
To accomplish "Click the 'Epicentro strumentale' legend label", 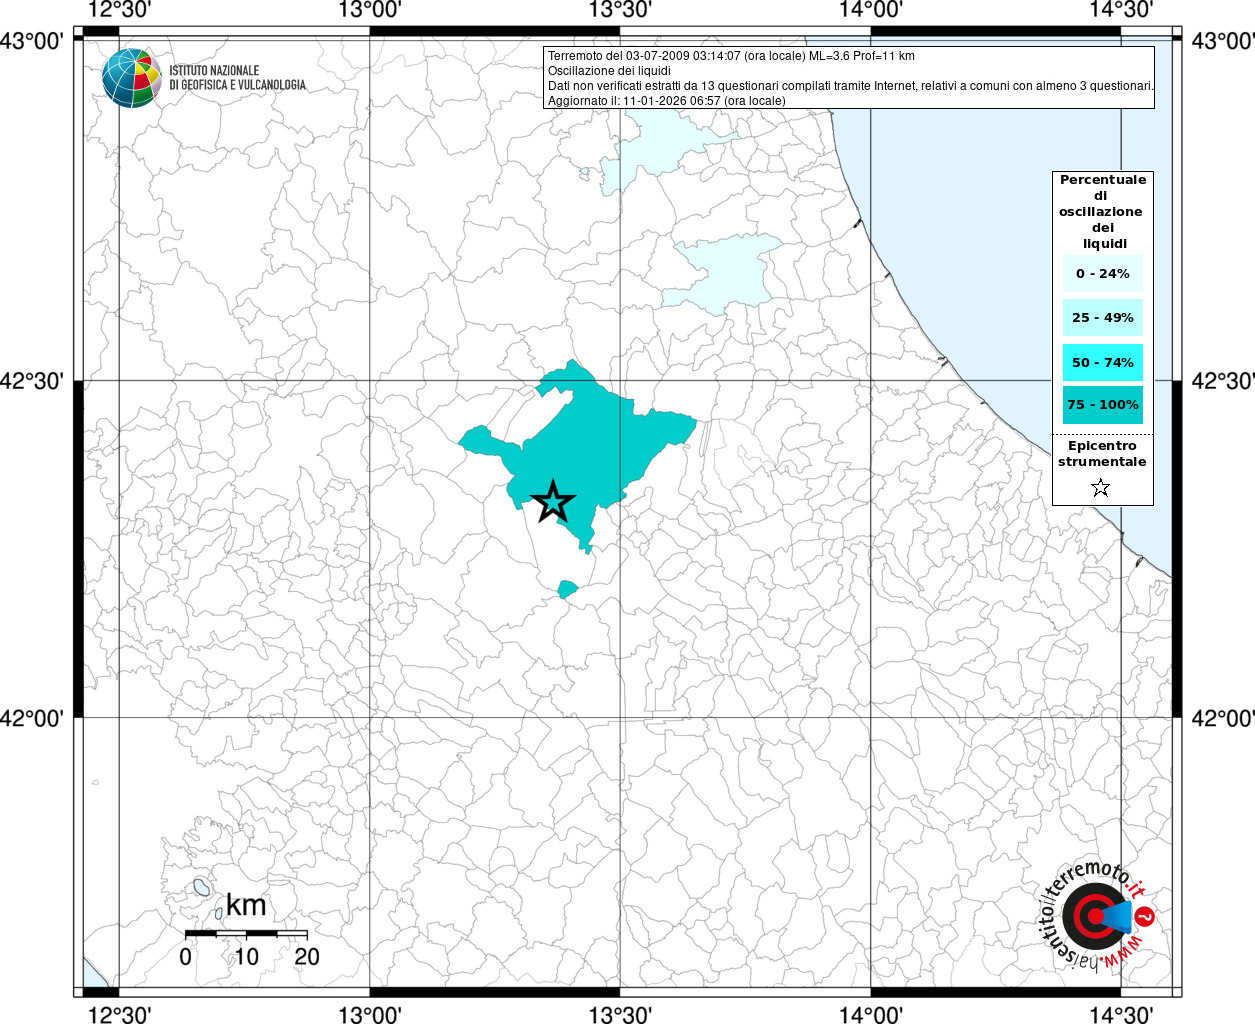I will [1102, 454].
